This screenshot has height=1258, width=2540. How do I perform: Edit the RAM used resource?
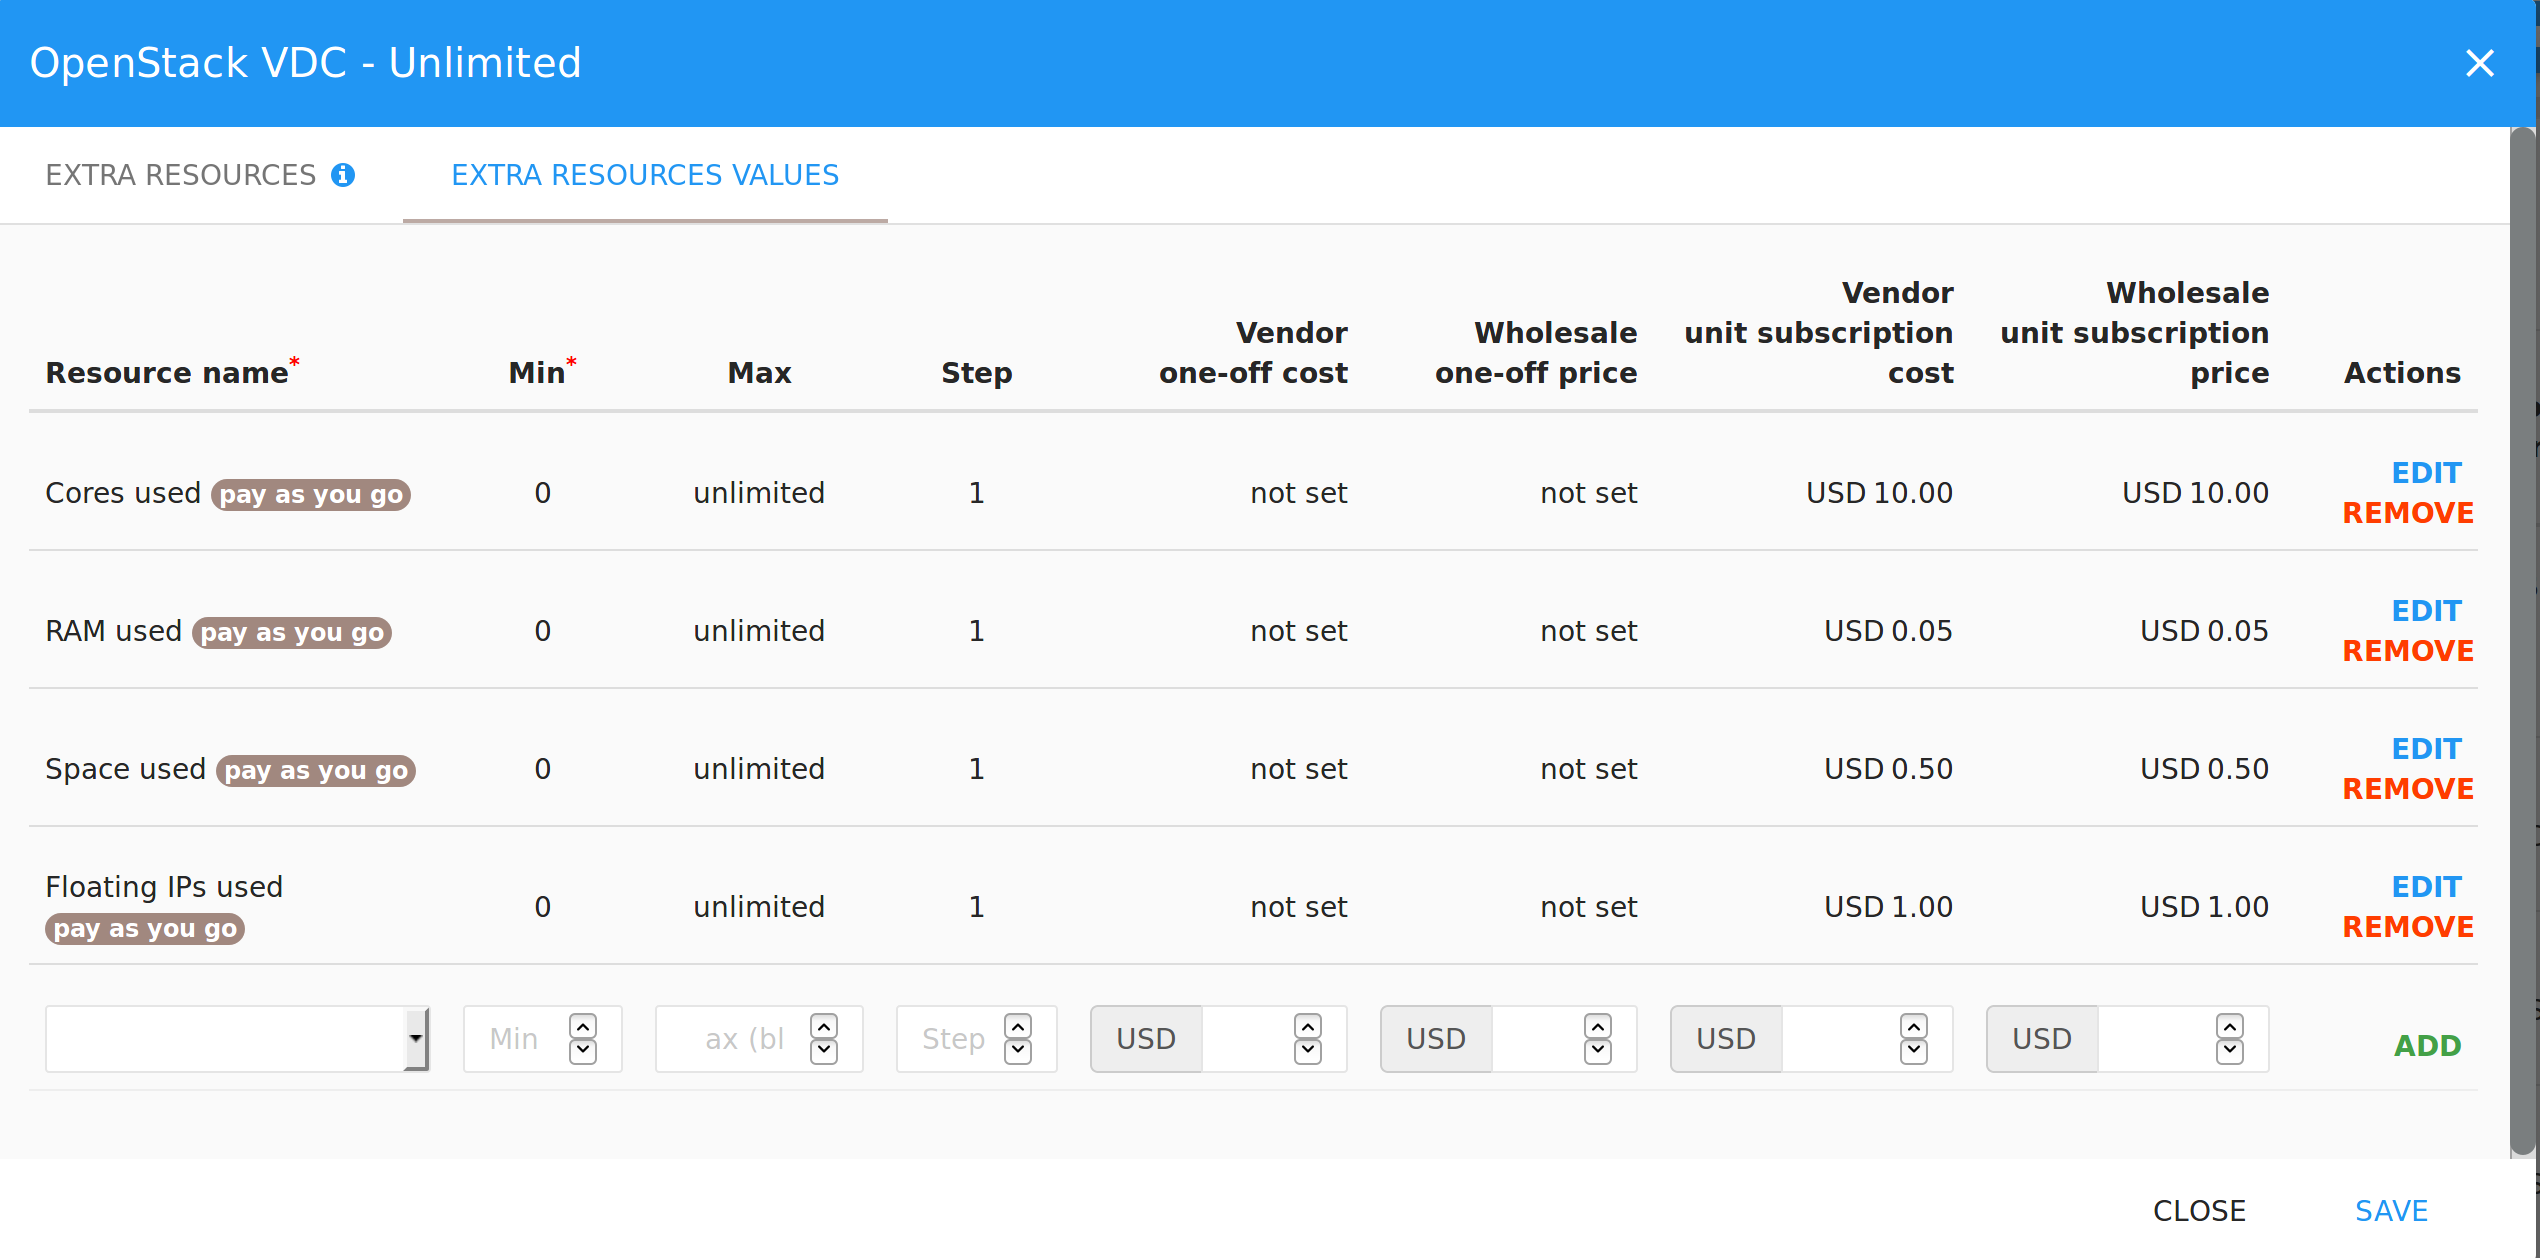(x=2426, y=611)
